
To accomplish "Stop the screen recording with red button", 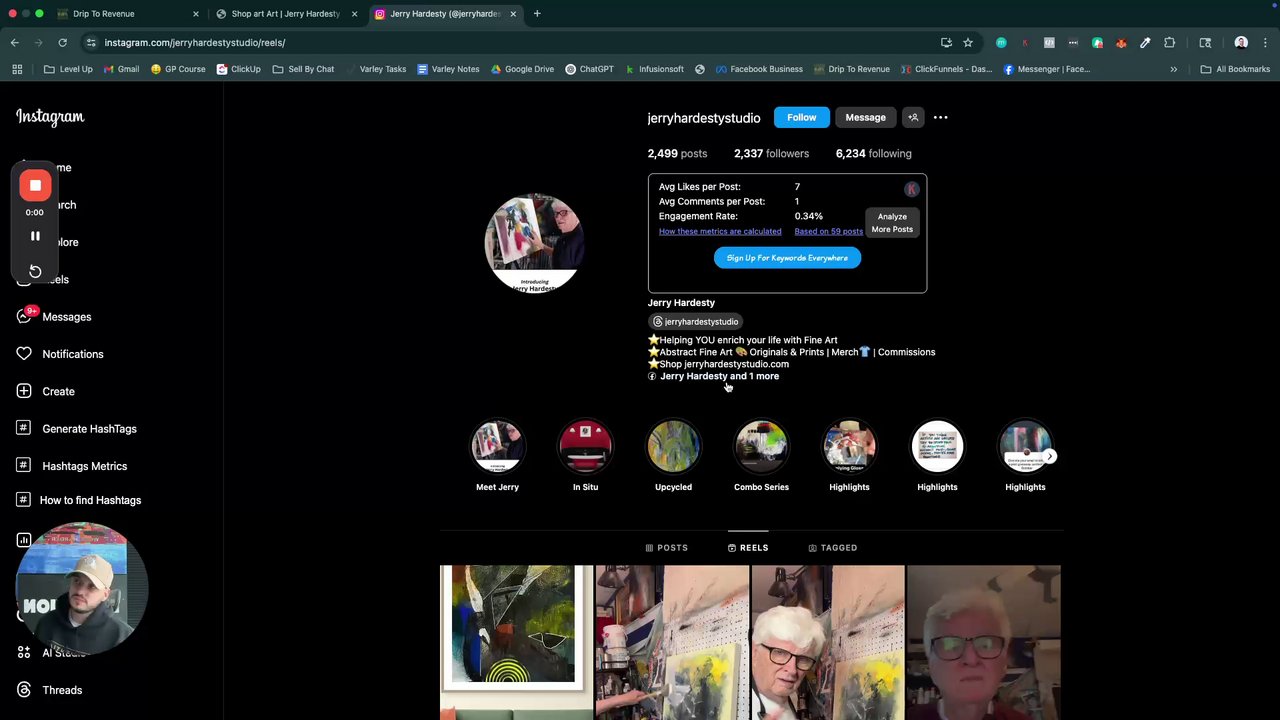I will (x=35, y=185).
